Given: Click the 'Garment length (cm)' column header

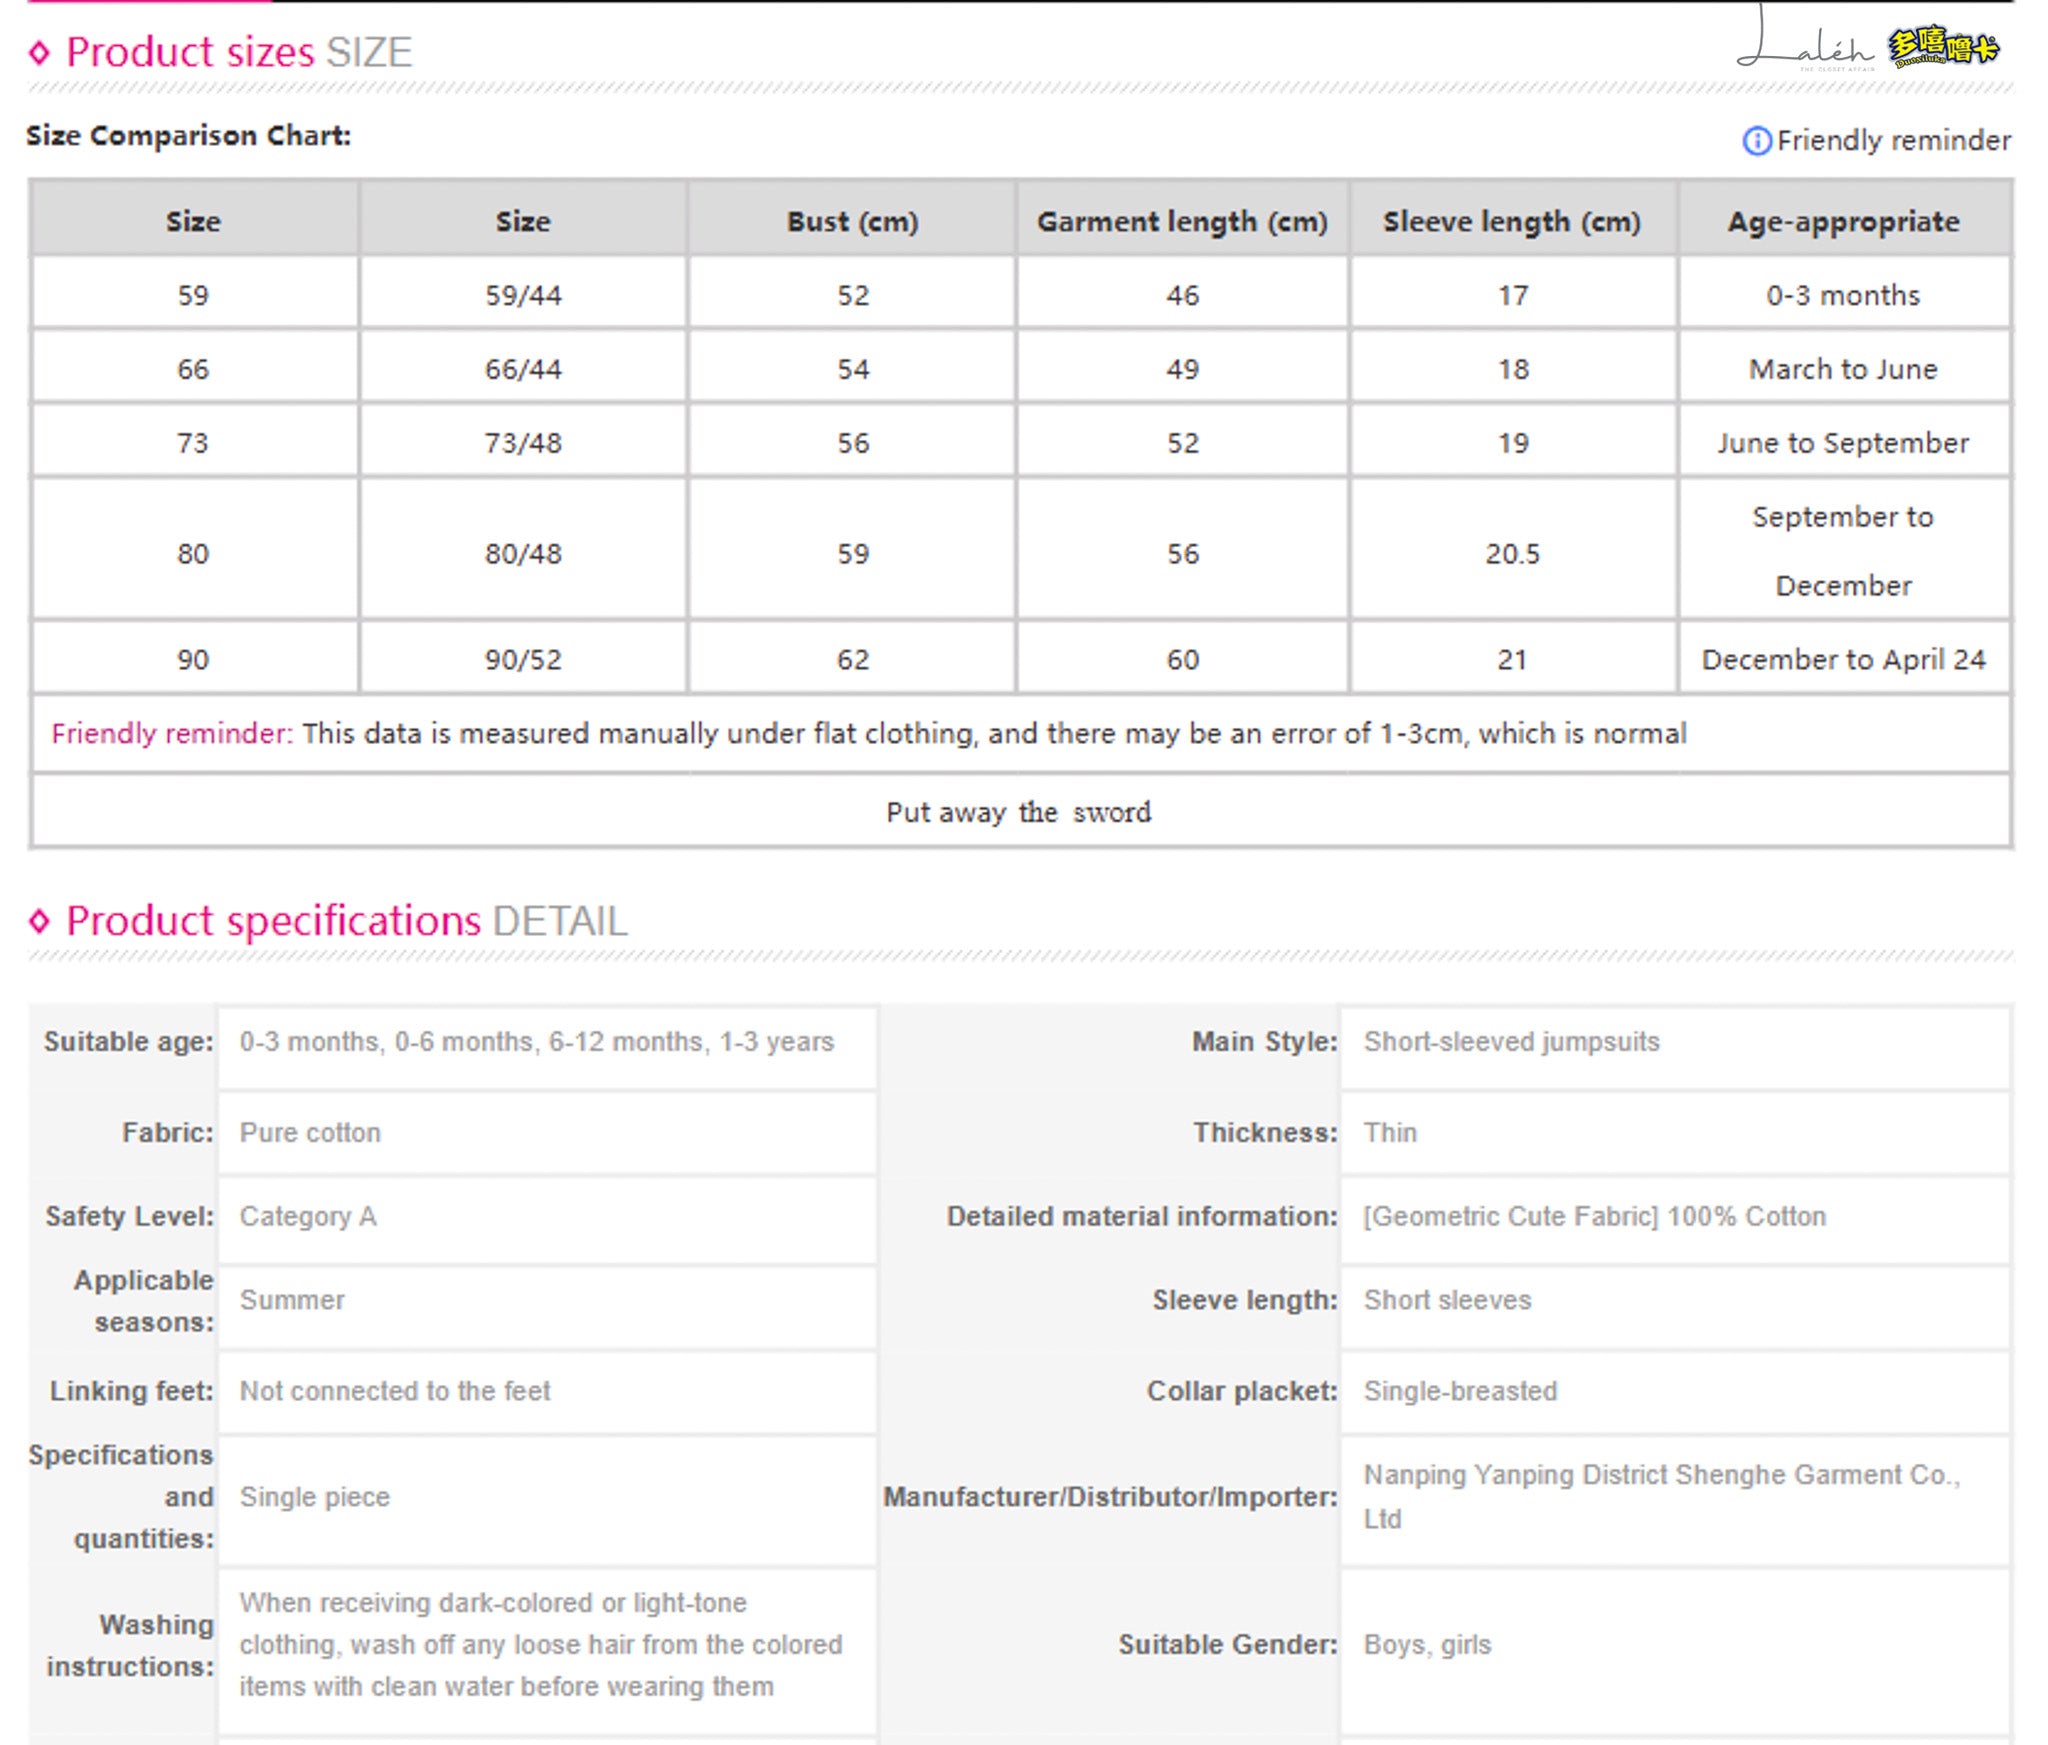Looking at the screenshot, I should pos(1182,221).
